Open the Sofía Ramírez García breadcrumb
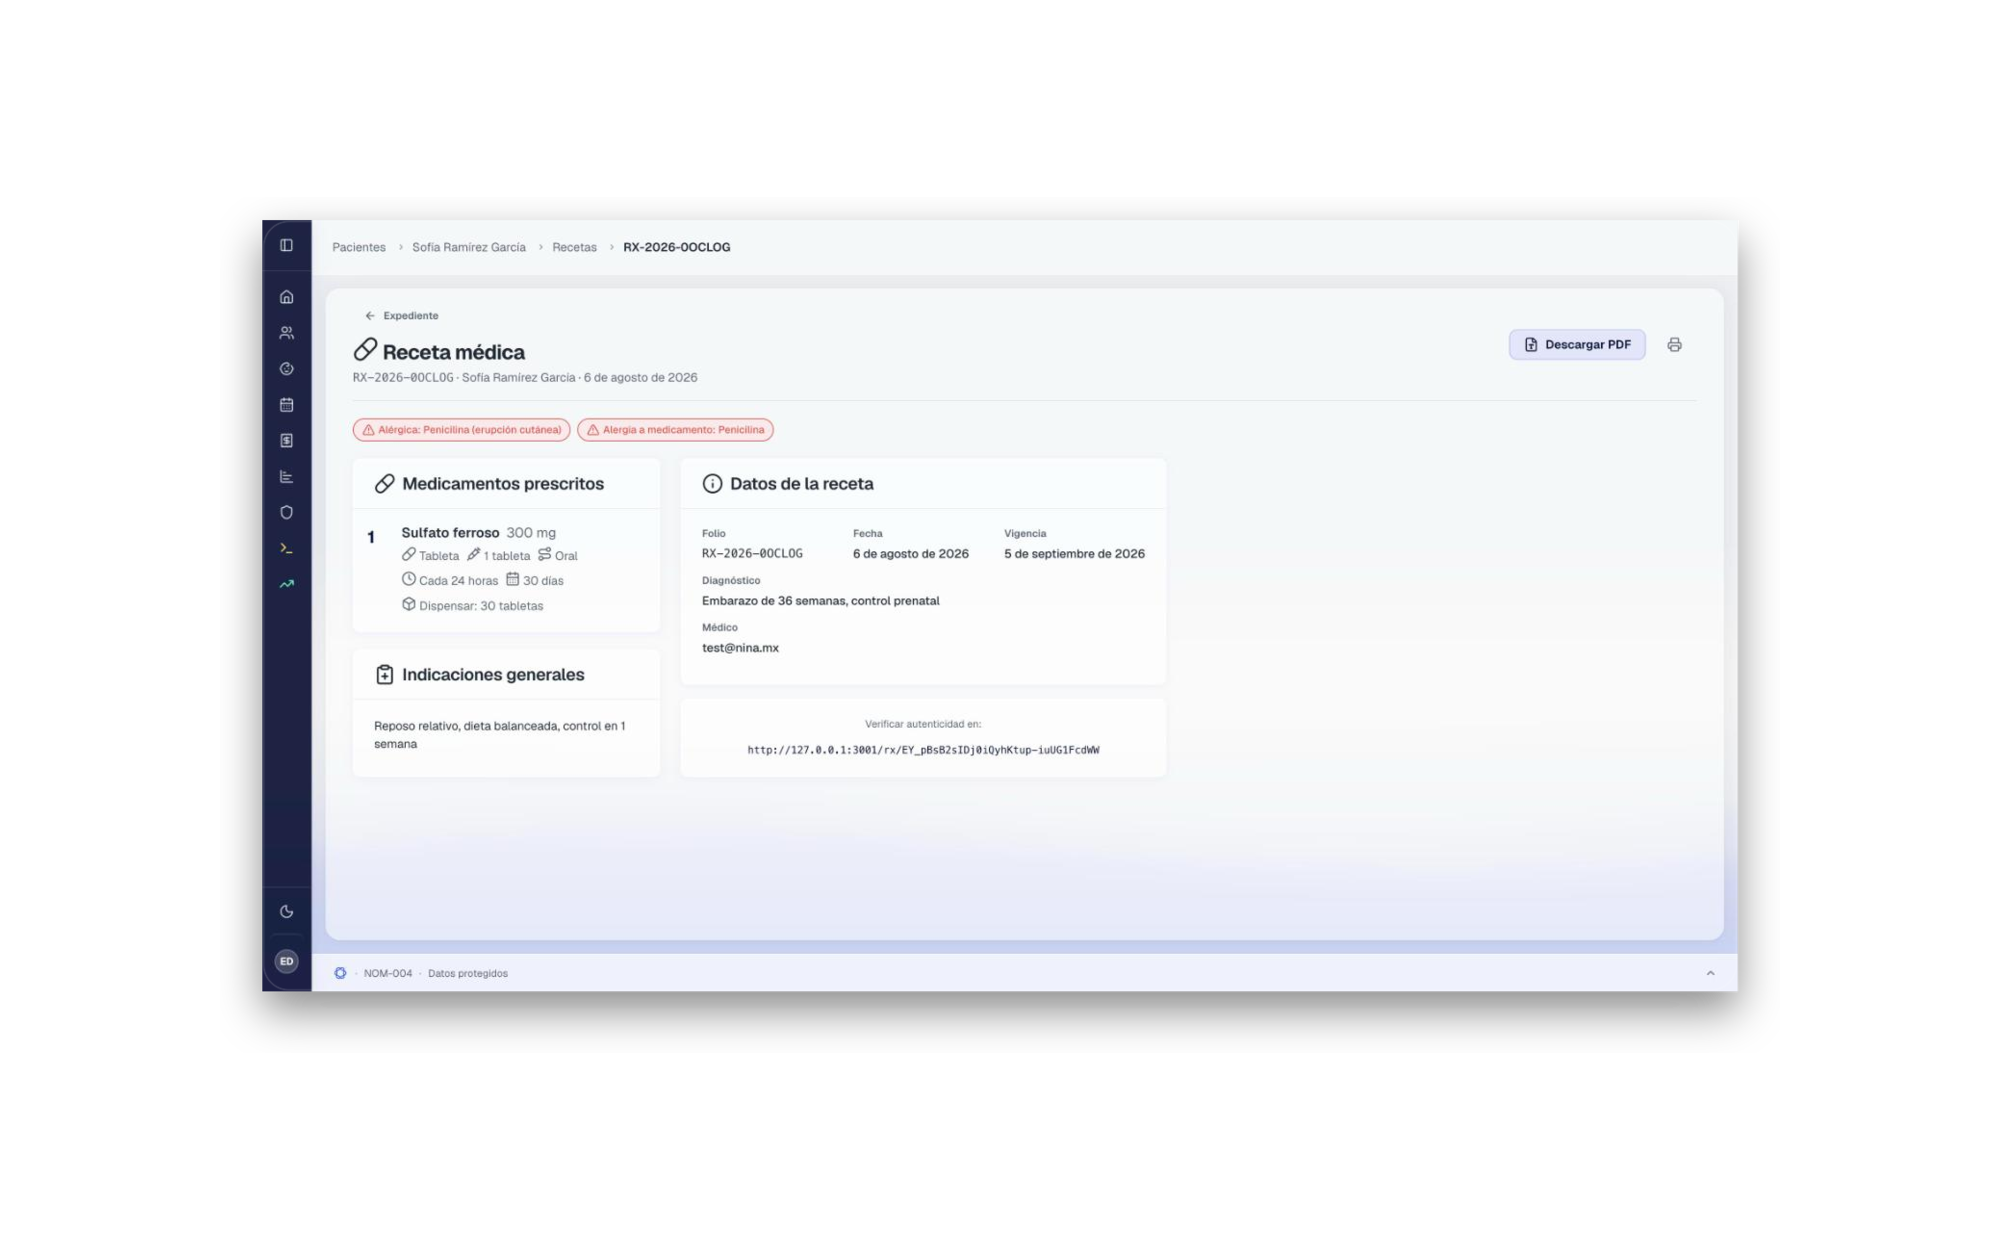Screen dimensions: 2000x1250 tap(469, 247)
